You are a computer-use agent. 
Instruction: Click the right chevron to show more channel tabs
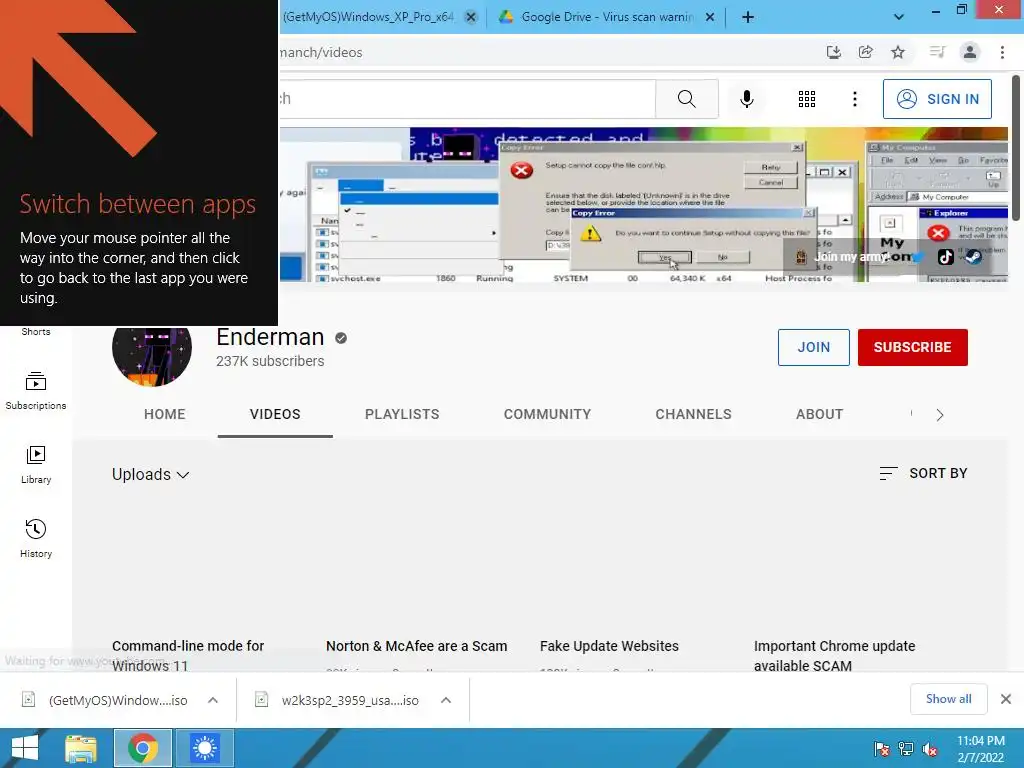click(x=939, y=415)
